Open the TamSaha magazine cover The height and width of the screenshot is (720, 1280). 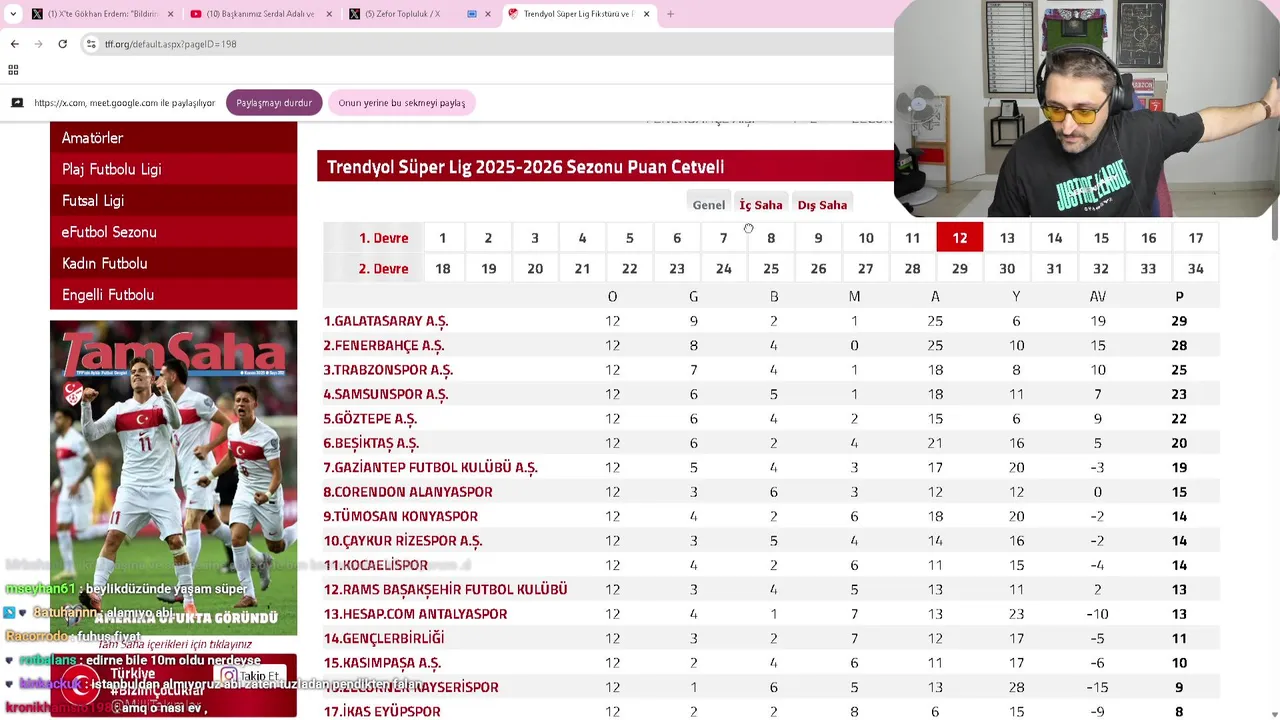pyautogui.click(x=173, y=477)
